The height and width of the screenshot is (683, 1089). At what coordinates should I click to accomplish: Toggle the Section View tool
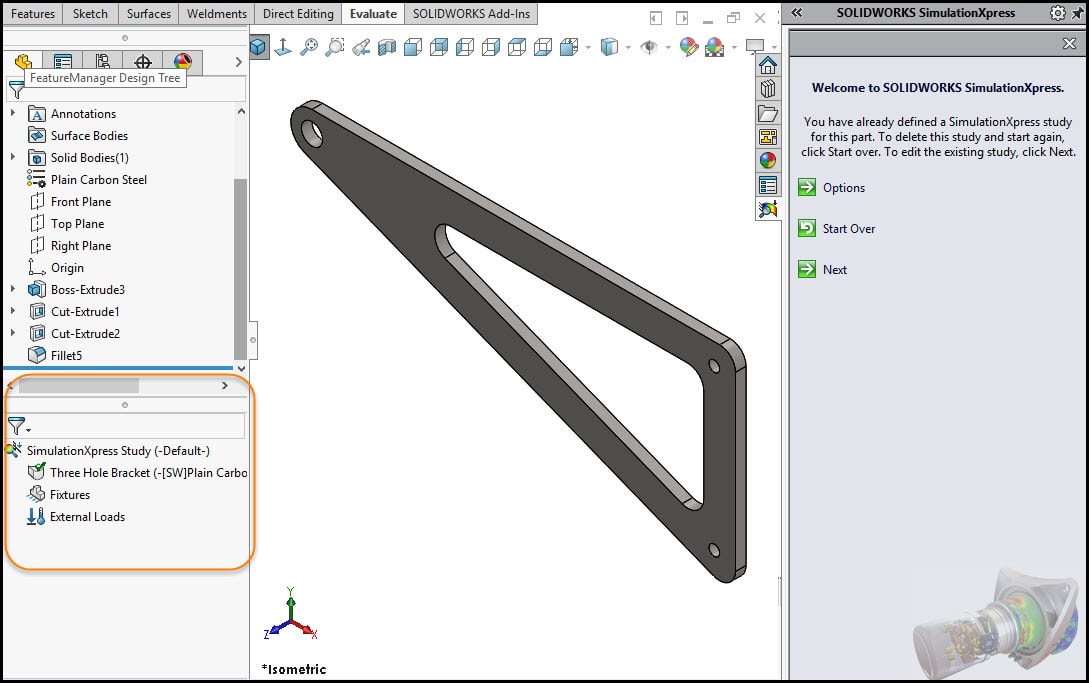pos(387,47)
